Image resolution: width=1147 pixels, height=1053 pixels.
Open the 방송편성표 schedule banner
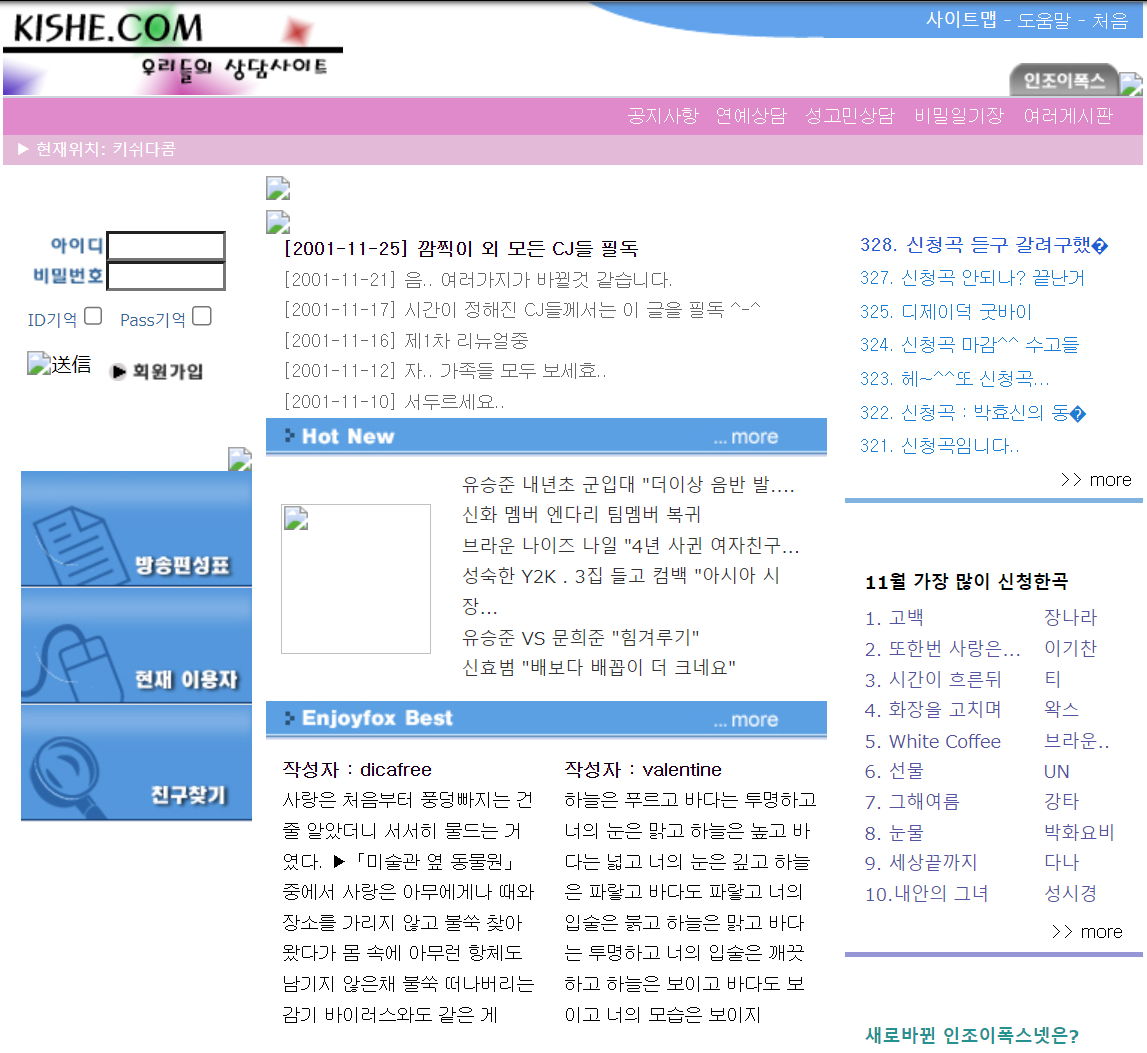pyautogui.click(x=136, y=529)
